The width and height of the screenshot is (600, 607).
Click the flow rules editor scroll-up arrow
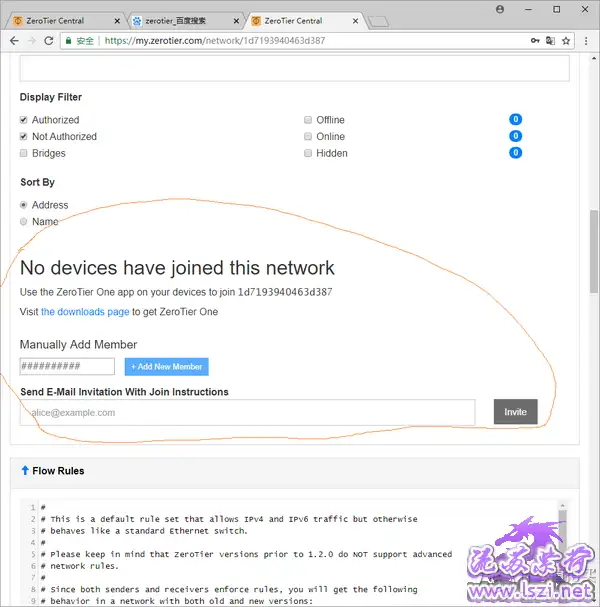point(562,506)
